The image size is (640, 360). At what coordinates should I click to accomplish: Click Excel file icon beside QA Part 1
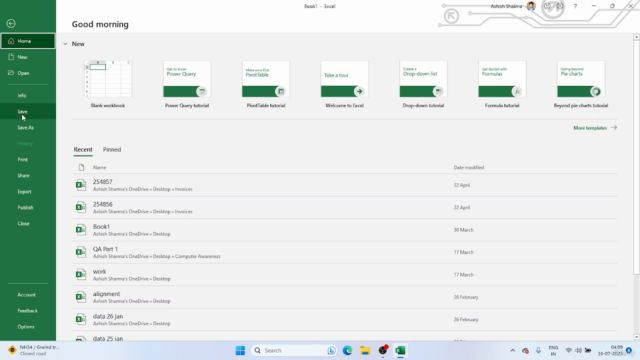coord(81,253)
